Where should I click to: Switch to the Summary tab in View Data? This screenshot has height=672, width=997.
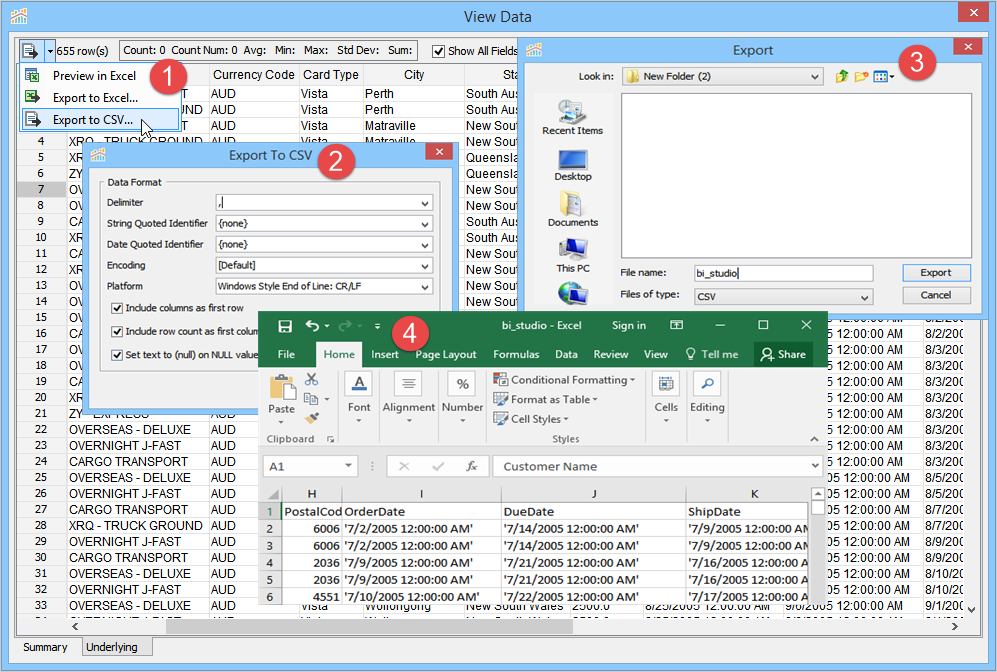(x=45, y=647)
